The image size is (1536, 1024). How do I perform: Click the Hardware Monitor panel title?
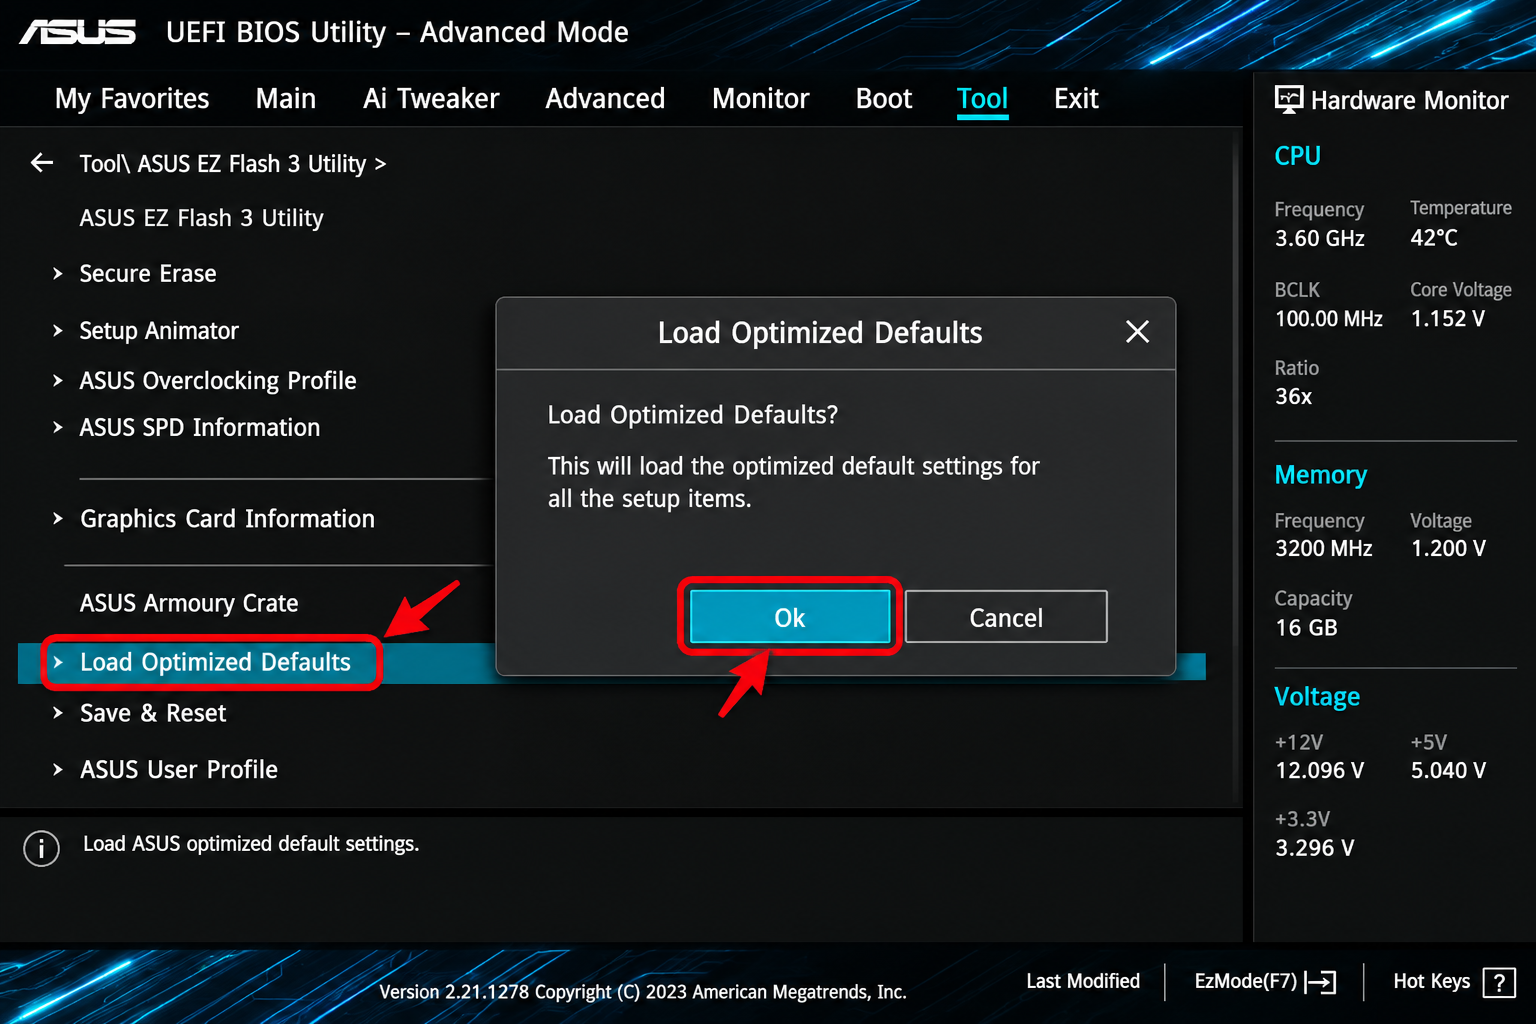coord(1409,100)
